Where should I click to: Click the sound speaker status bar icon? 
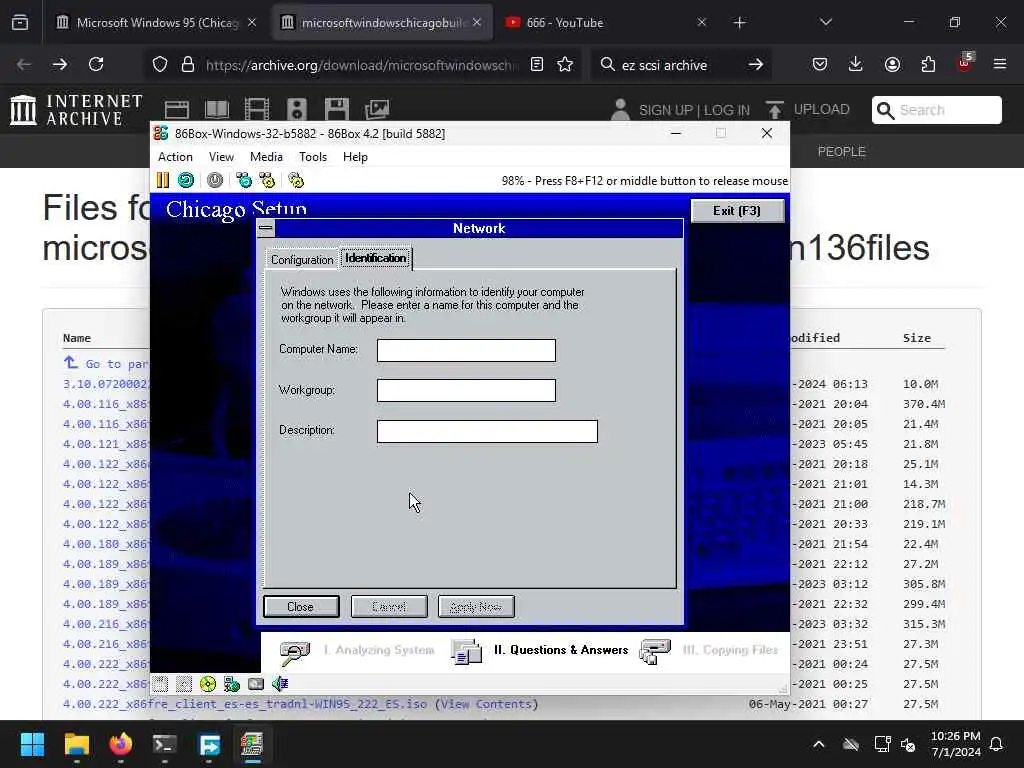point(280,684)
